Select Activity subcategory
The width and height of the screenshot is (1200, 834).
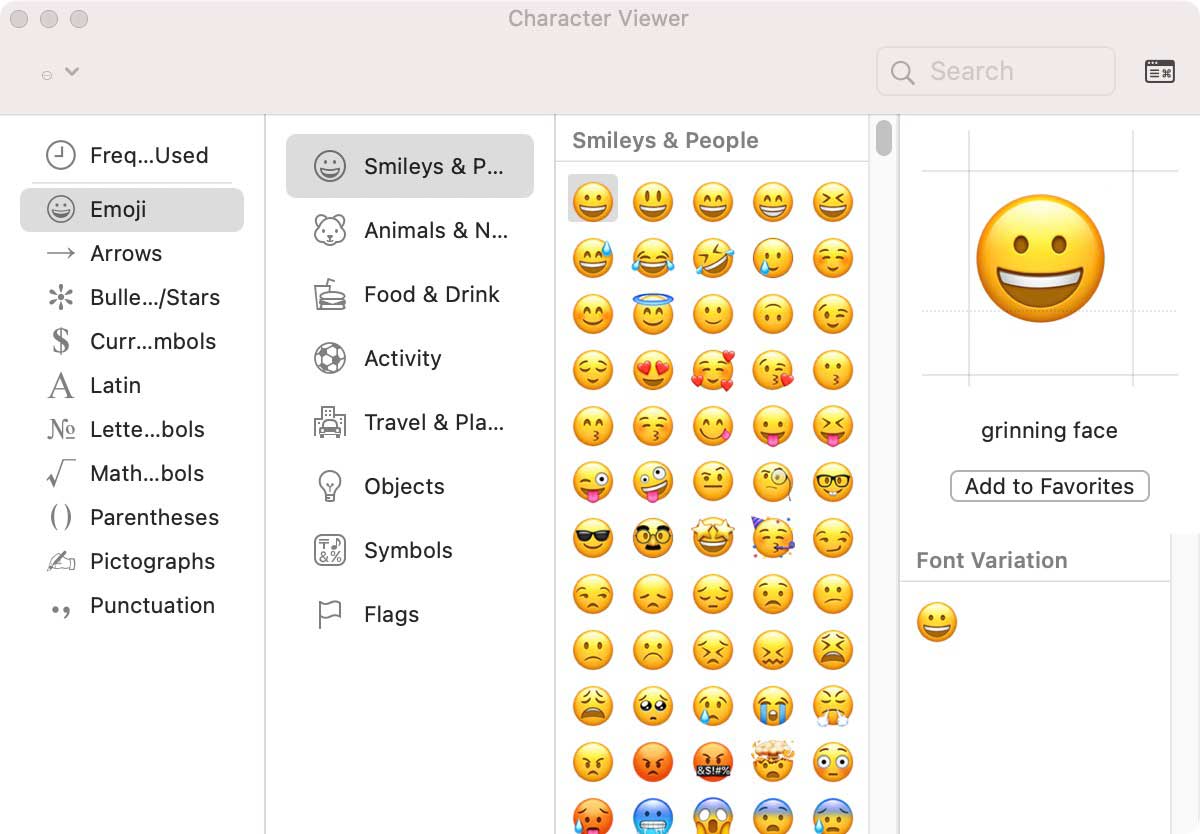pos(410,358)
